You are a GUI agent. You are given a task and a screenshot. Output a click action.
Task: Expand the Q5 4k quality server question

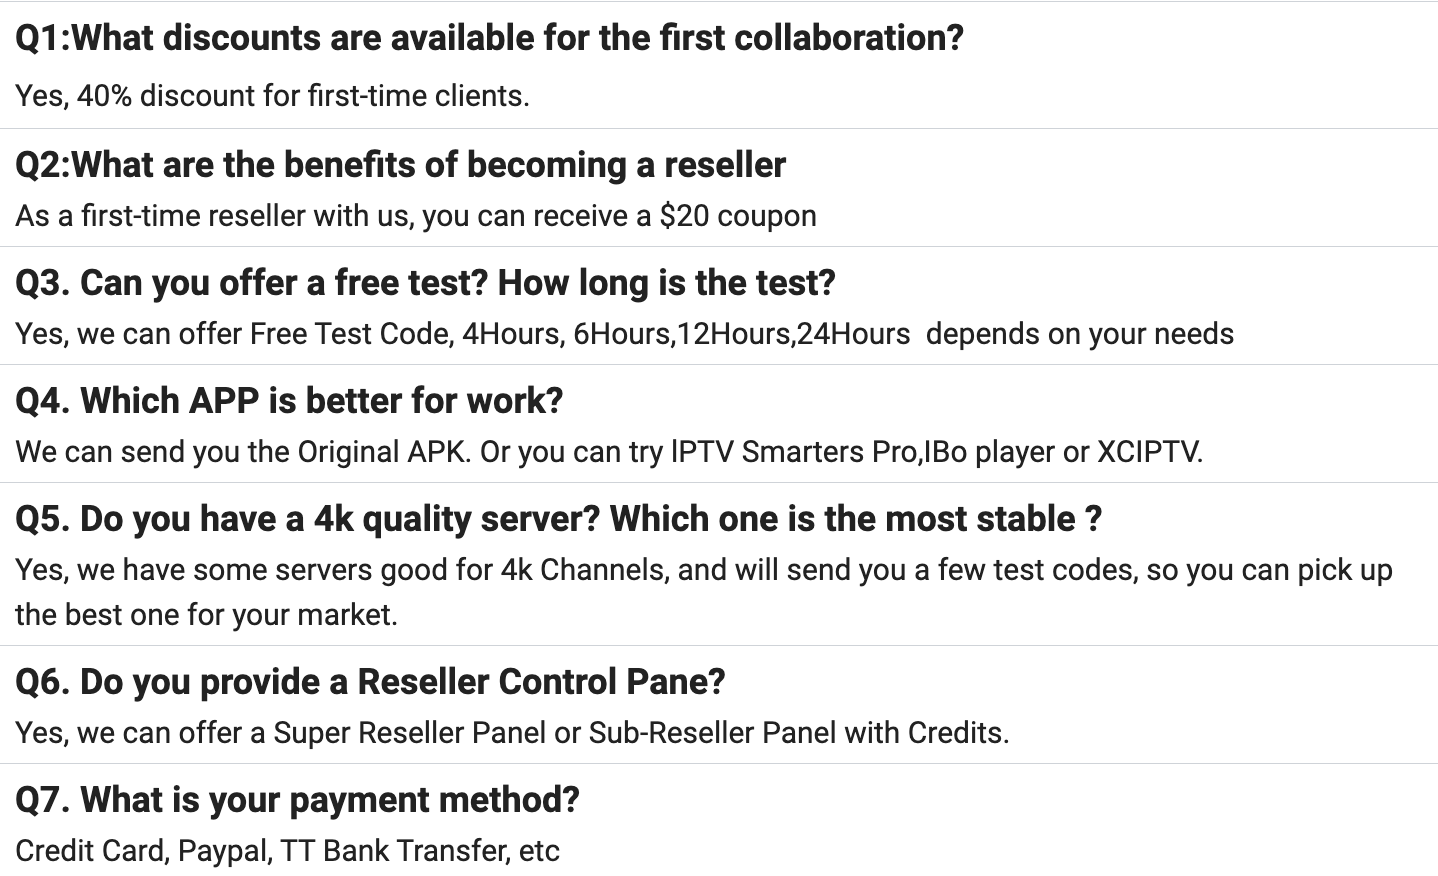(x=558, y=519)
